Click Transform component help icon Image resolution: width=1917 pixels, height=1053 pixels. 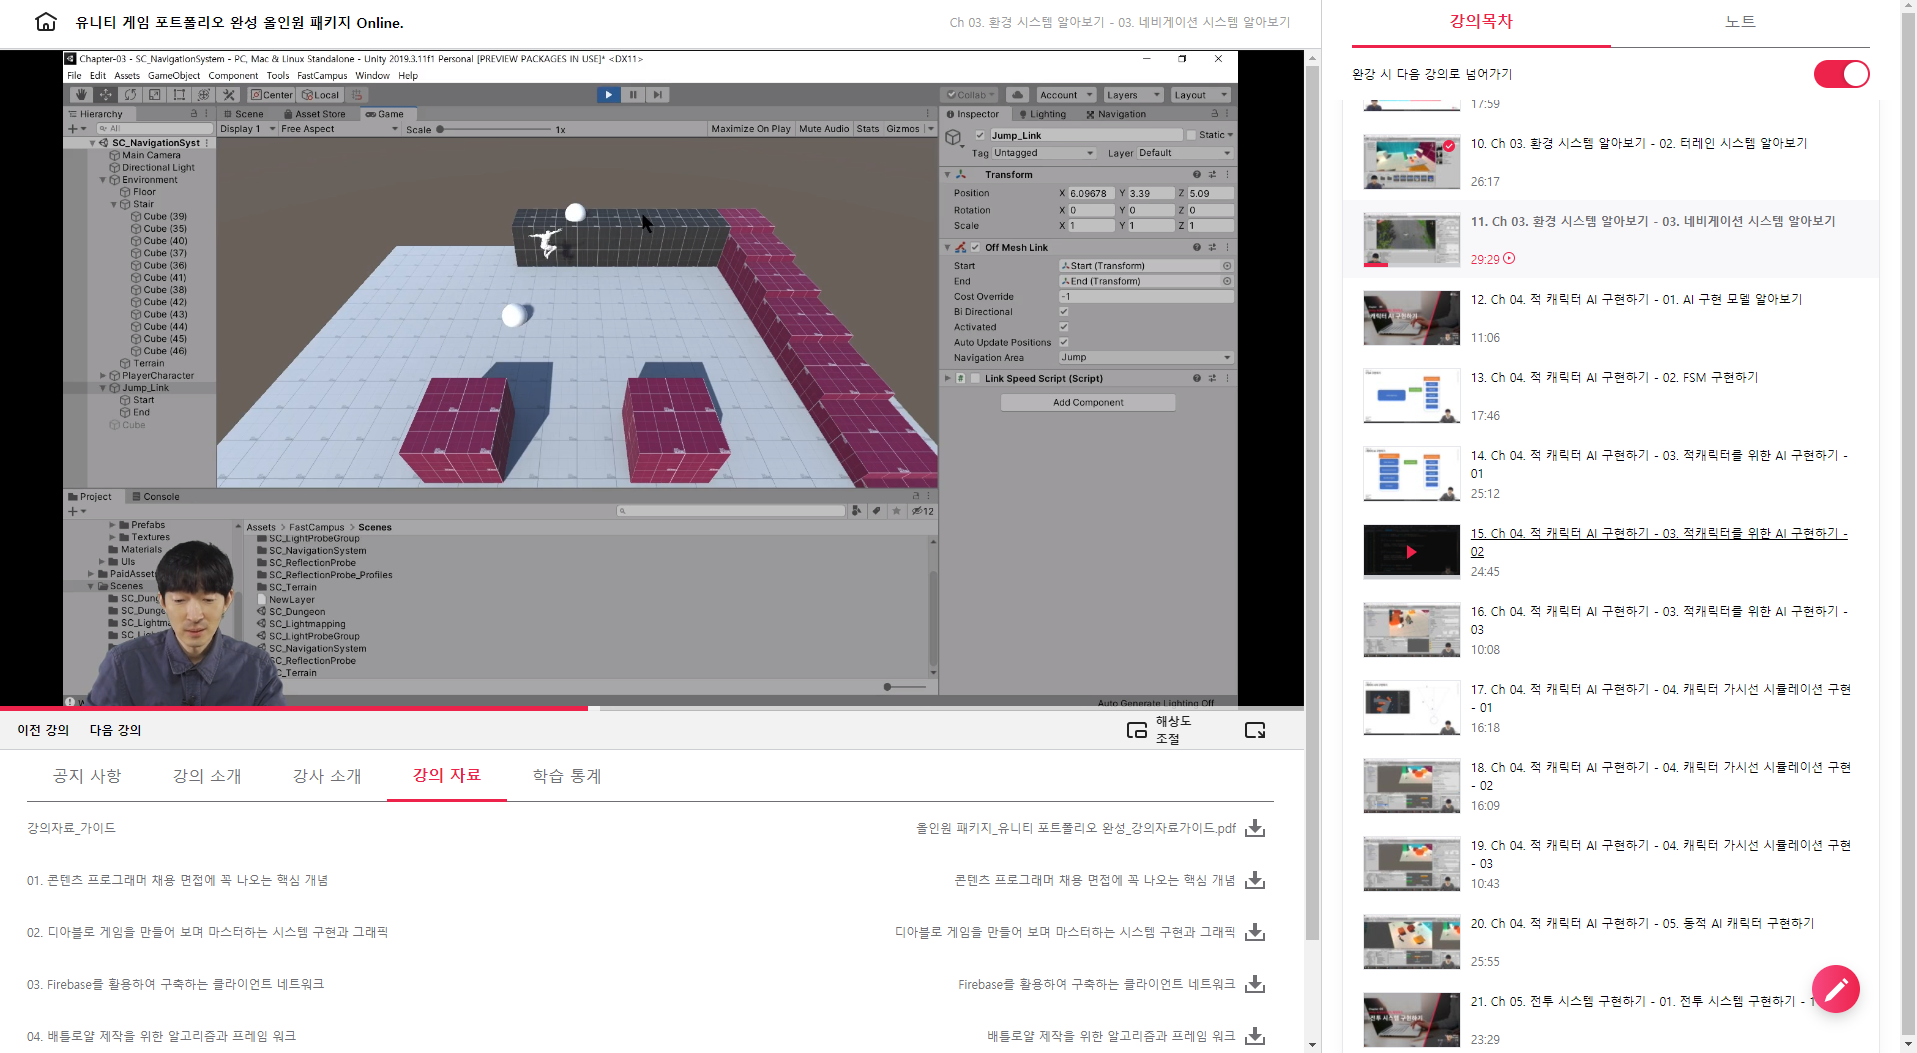pyautogui.click(x=1196, y=174)
